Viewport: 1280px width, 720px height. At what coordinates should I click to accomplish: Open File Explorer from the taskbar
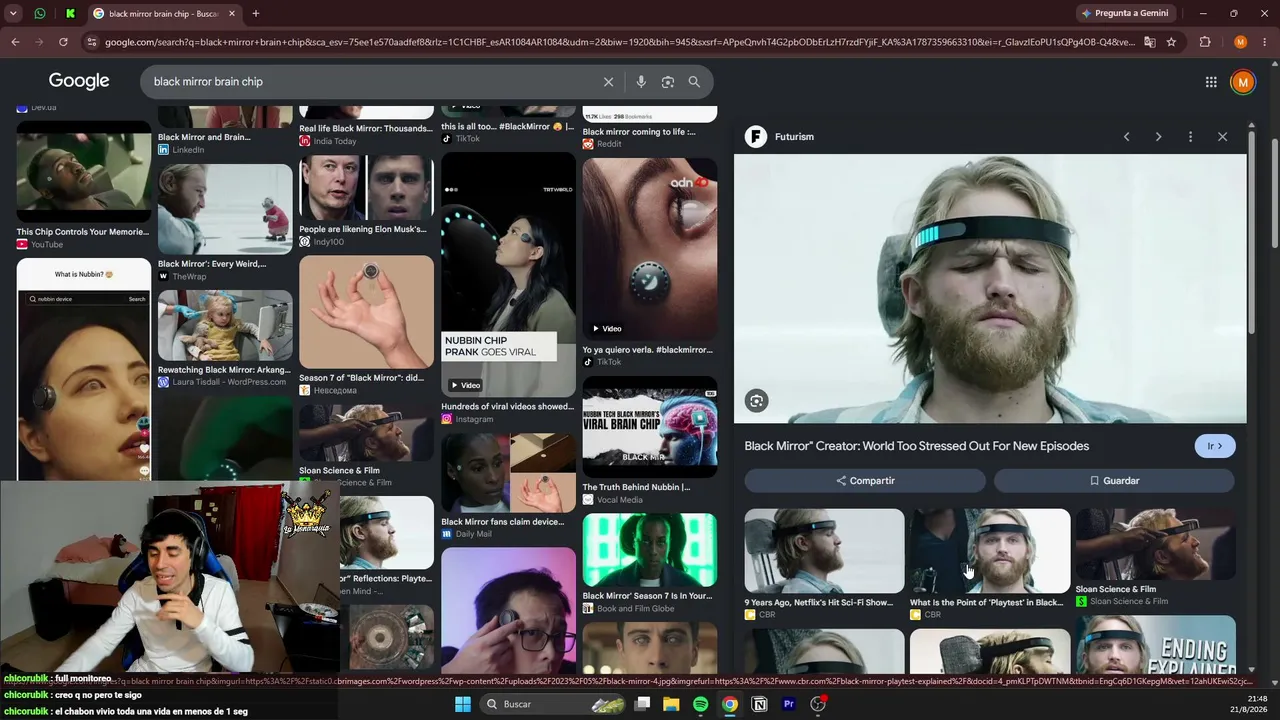(x=671, y=704)
